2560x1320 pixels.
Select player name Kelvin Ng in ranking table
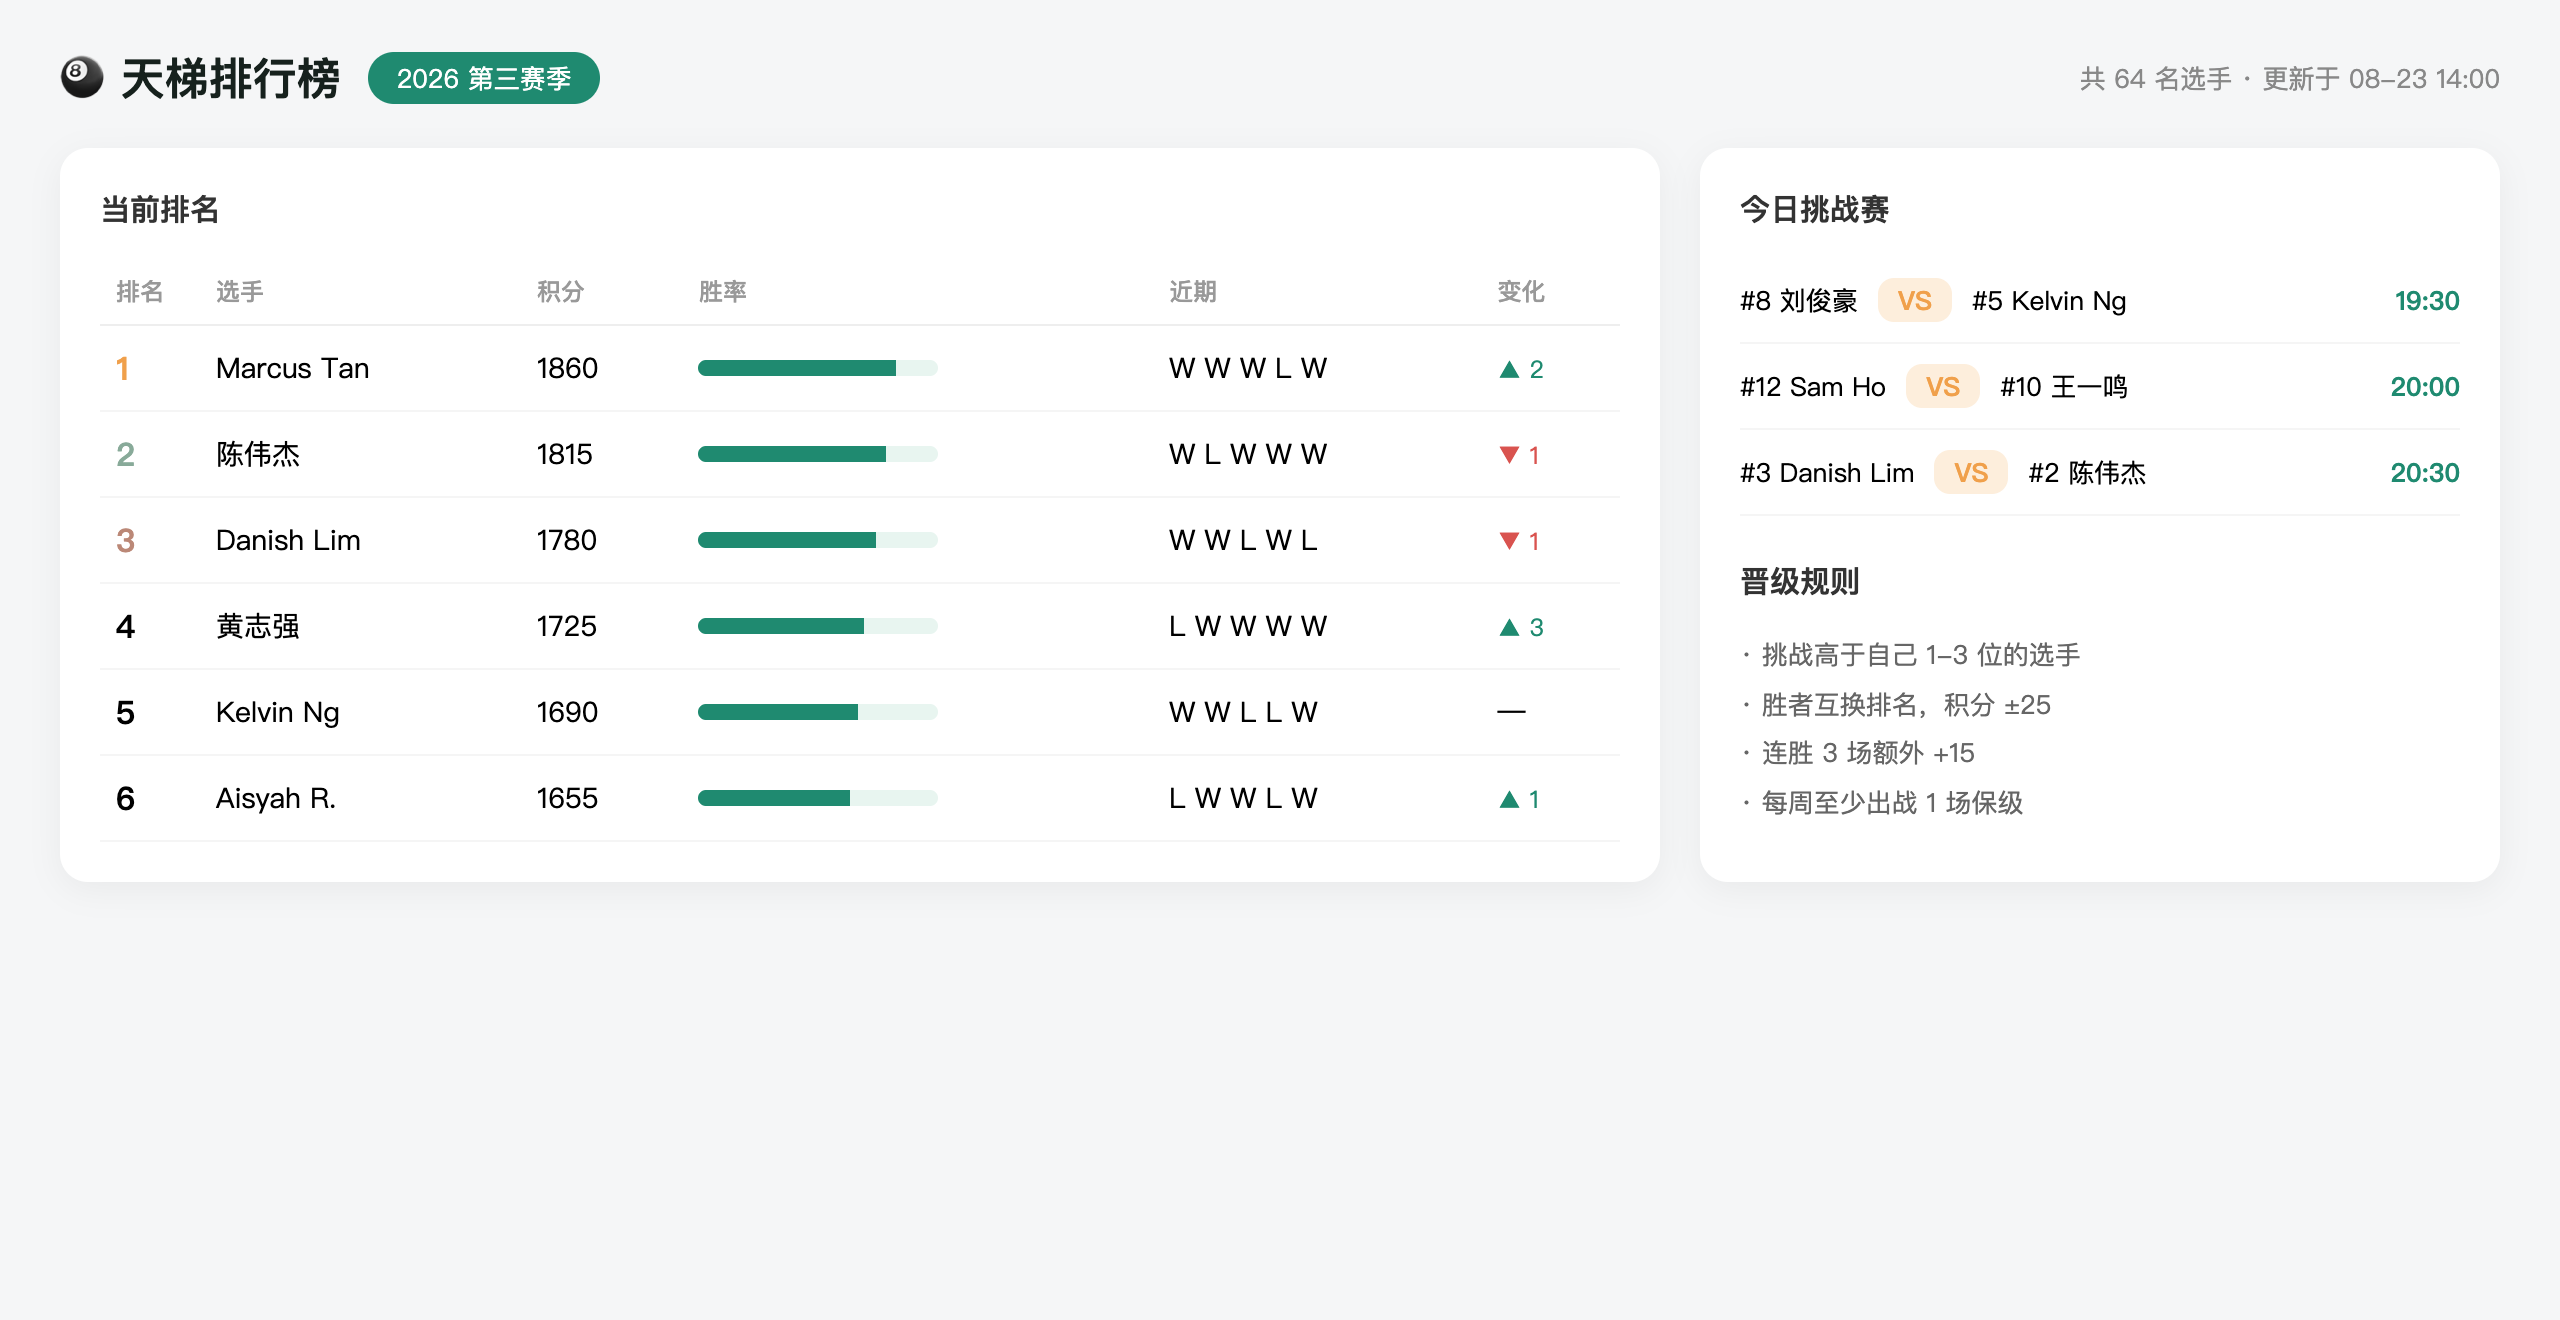point(278,712)
